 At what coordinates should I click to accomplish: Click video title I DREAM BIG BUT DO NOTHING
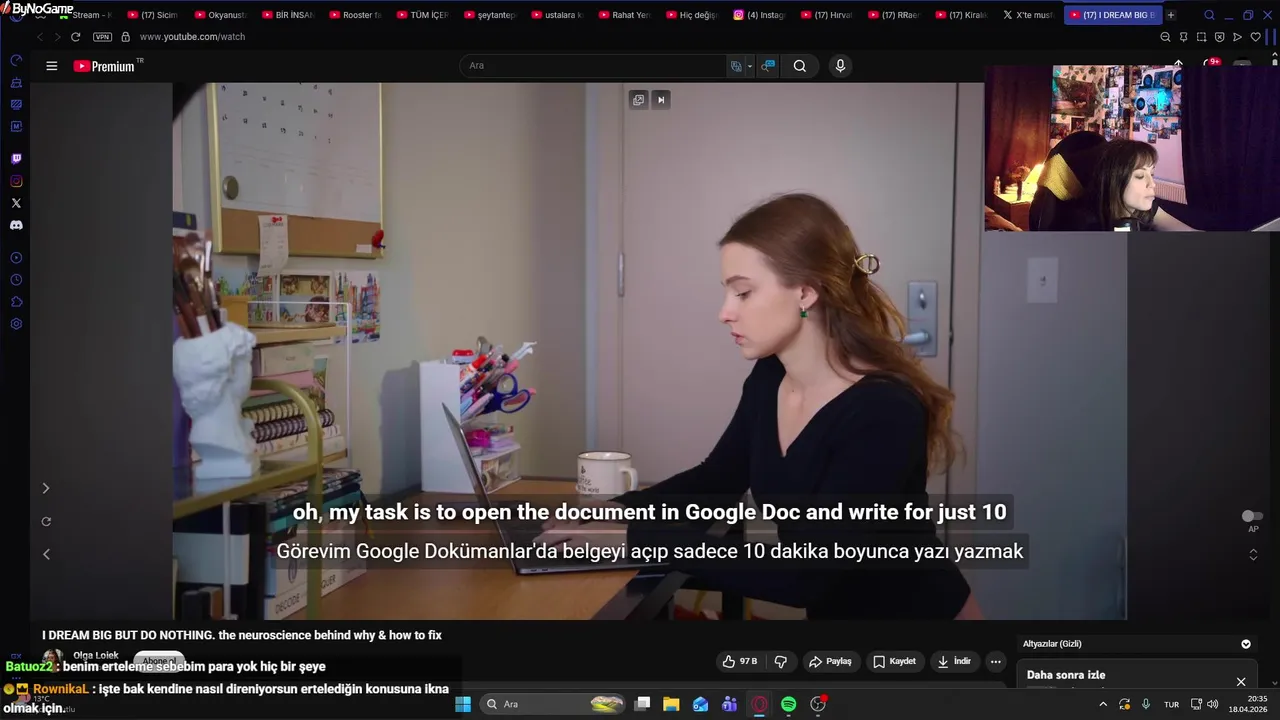(x=242, y=635)
